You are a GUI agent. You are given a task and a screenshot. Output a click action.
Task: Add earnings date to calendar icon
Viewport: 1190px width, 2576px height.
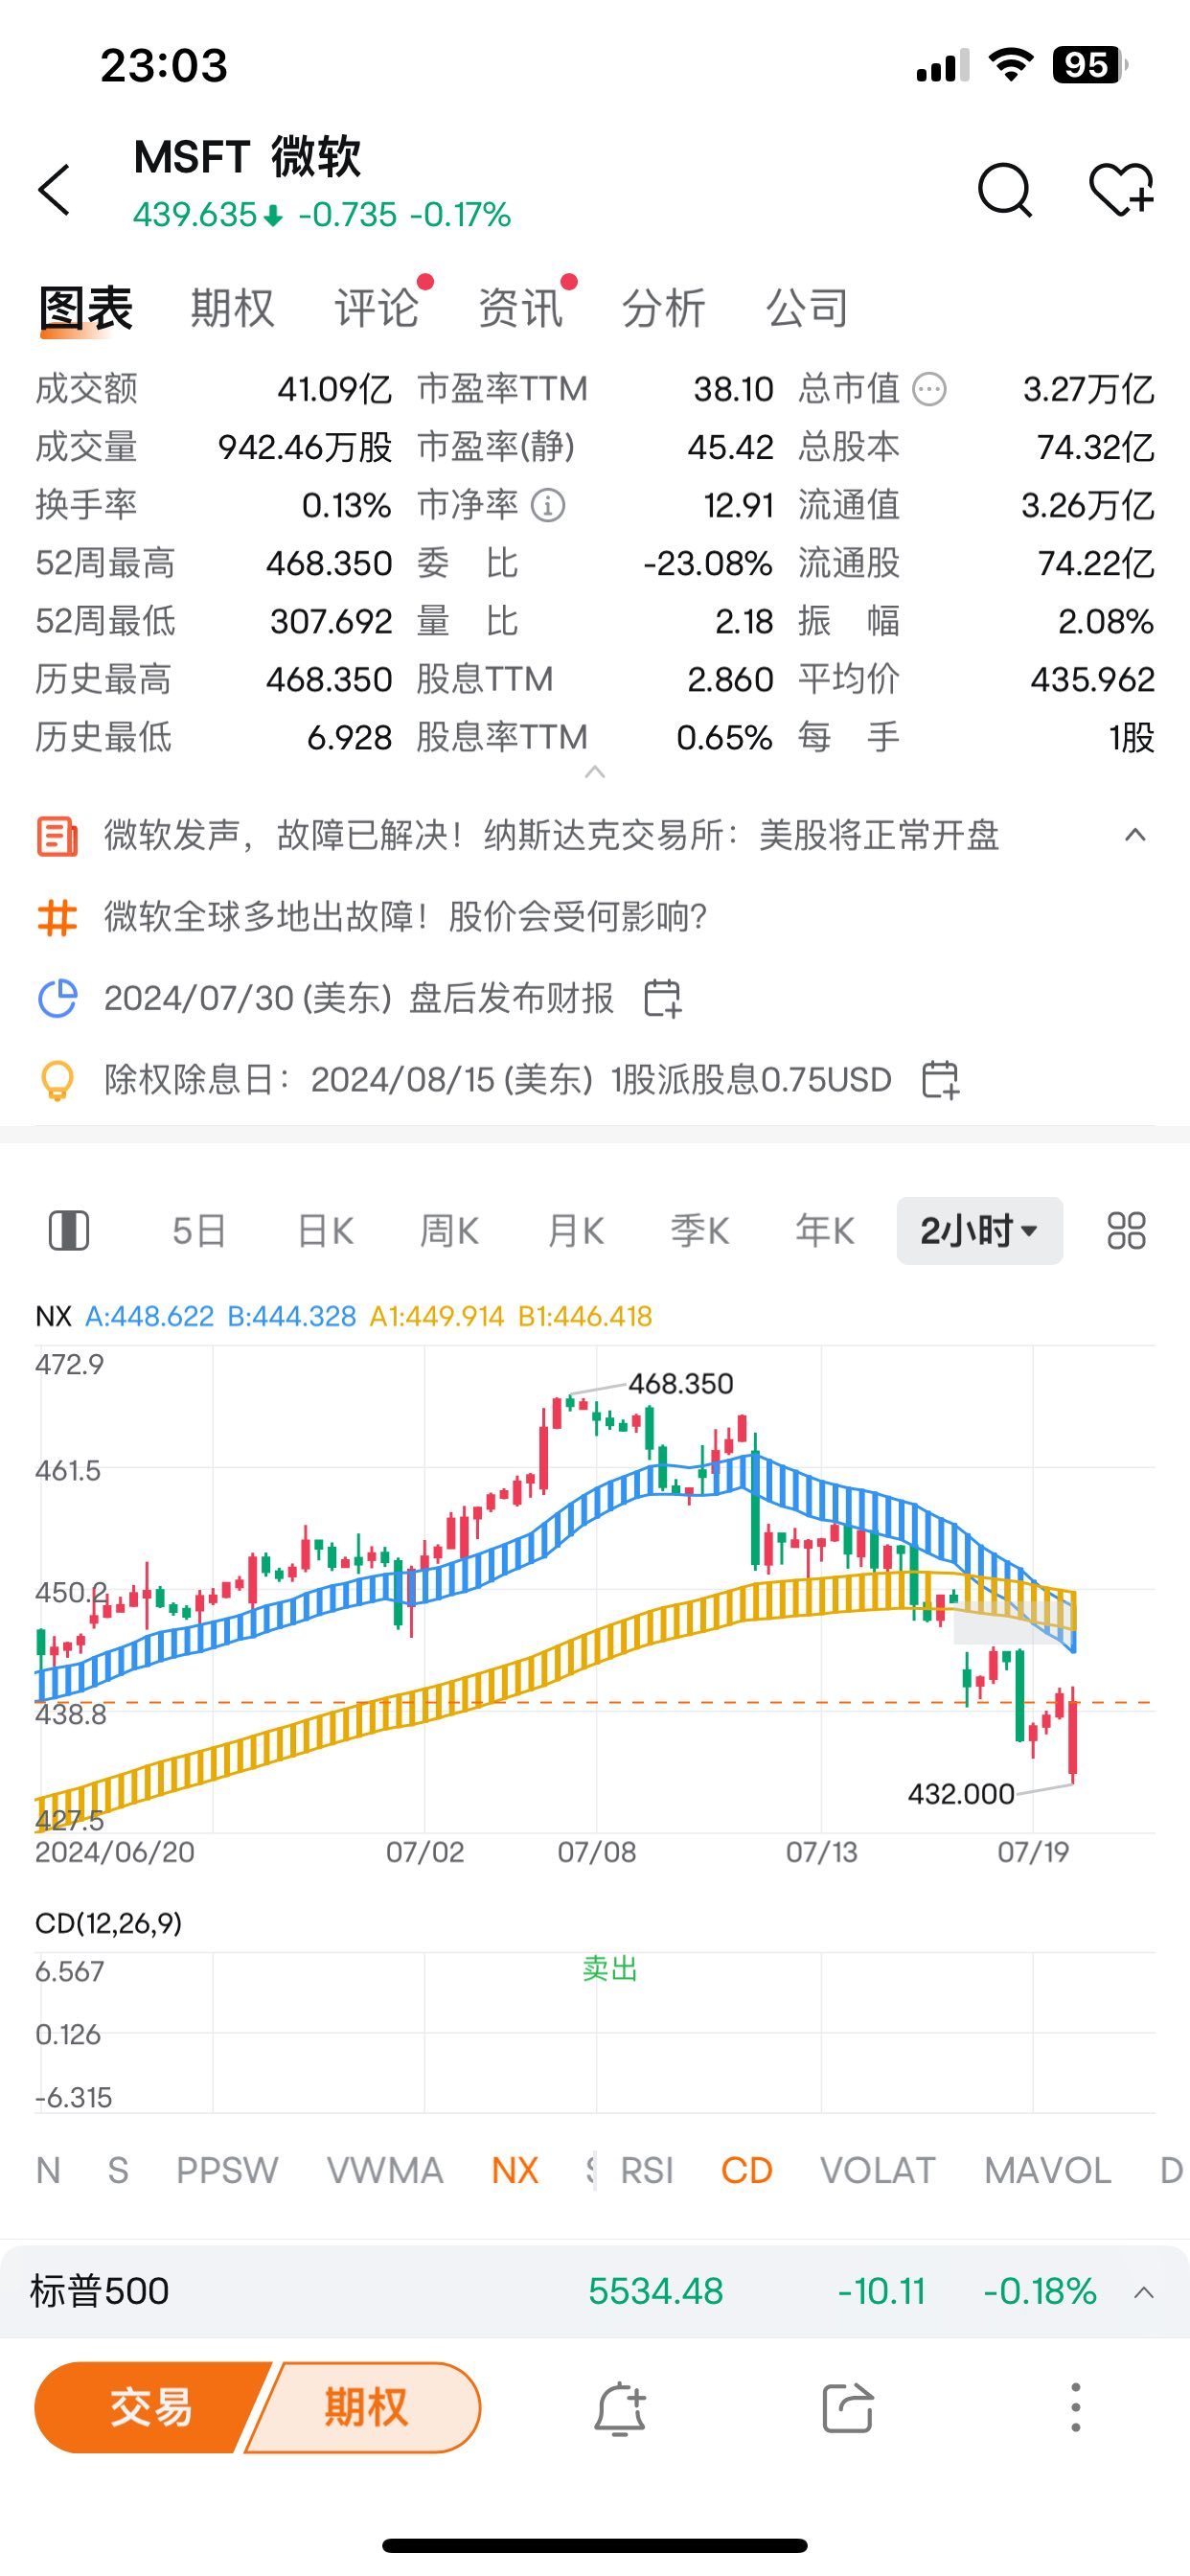[x=662, y=998]
